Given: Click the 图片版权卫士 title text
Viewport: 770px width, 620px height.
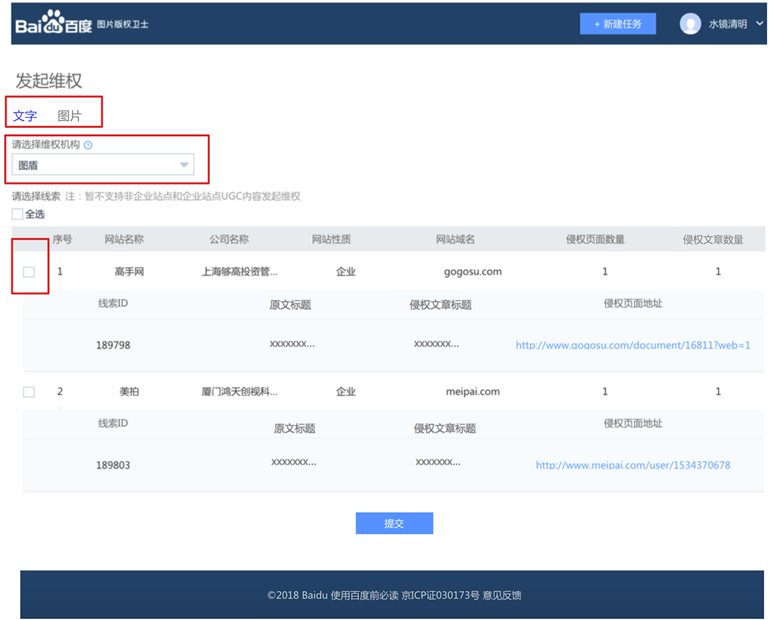Looking at the screenshot, I should [123, 24].
